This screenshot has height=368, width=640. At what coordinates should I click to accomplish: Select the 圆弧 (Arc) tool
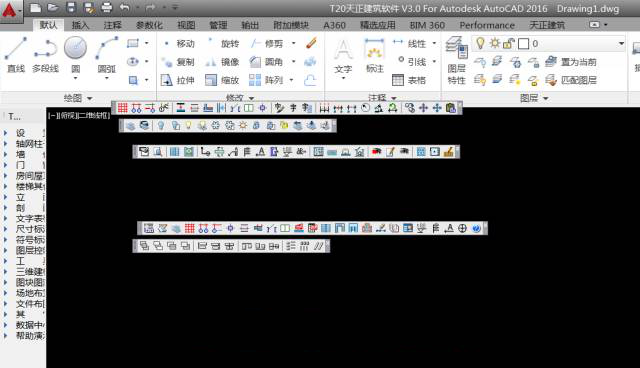point(107,56)
